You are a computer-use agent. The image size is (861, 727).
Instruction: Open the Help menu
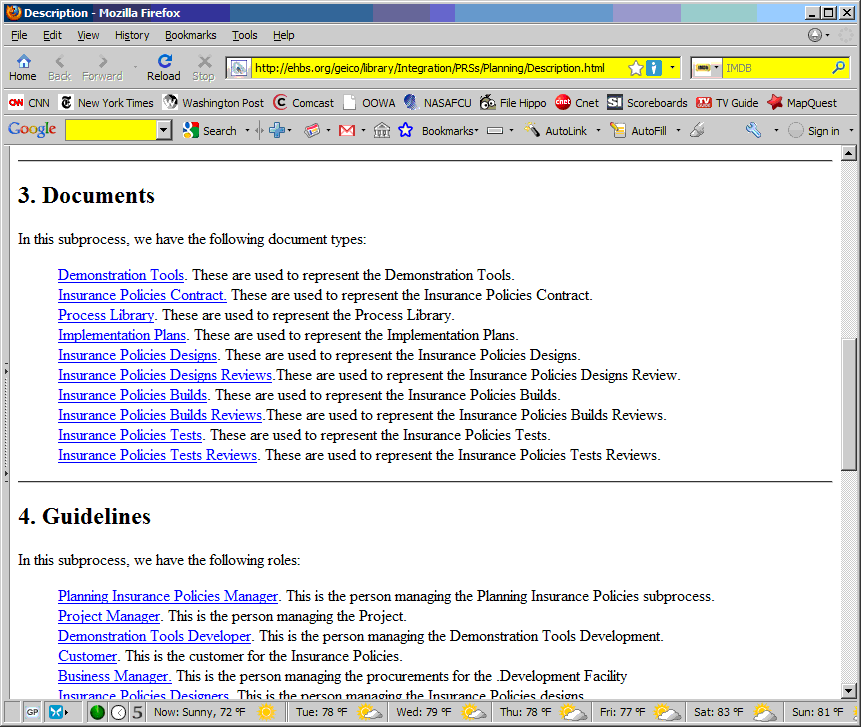pos(283,35)
